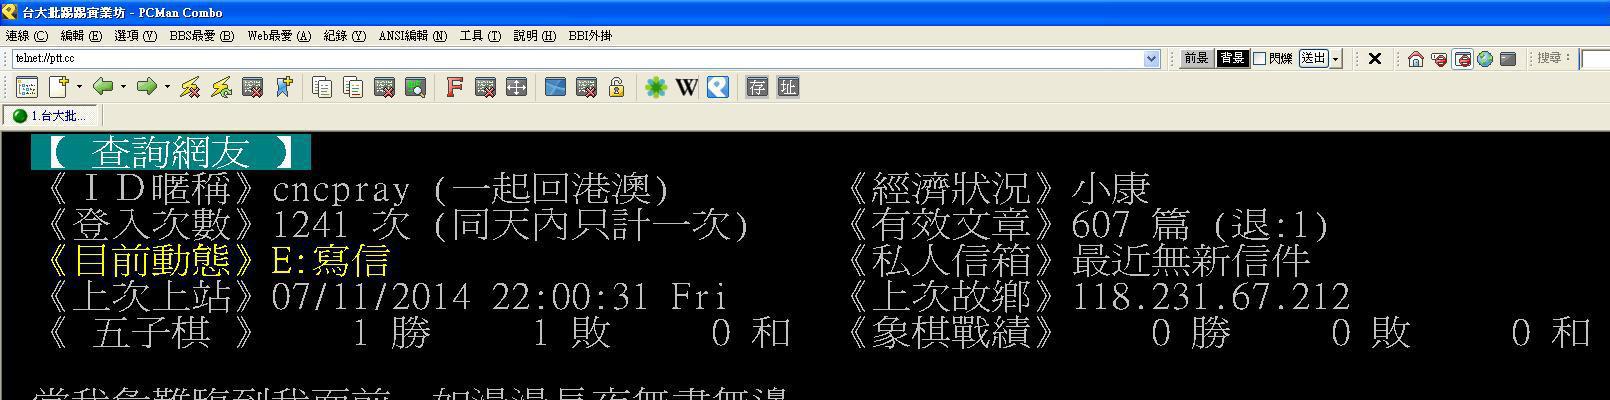The image size is (1610, 400).
Task: Click the paste icon
Action: click(353, 87)
